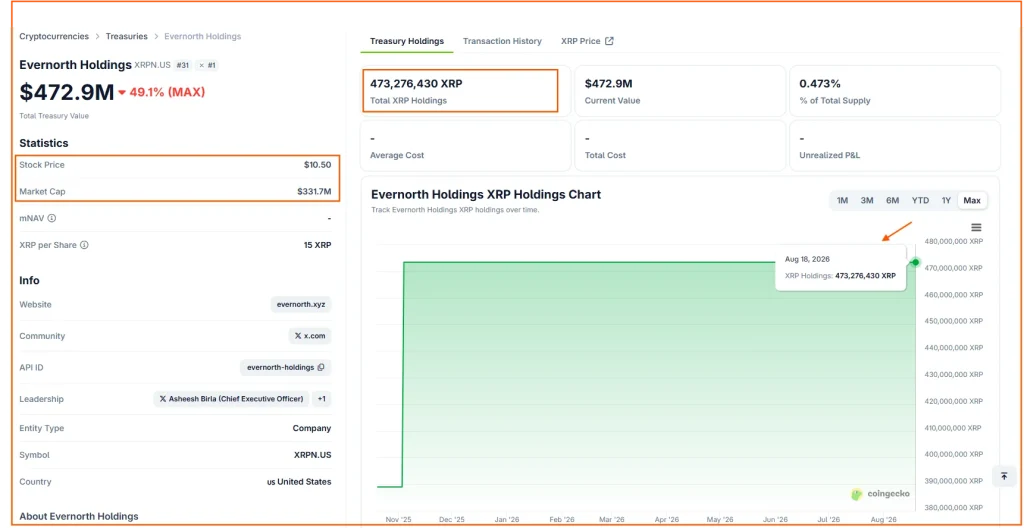
Task: Click the Aug '26 axis label
Action: tap(884, 520)
